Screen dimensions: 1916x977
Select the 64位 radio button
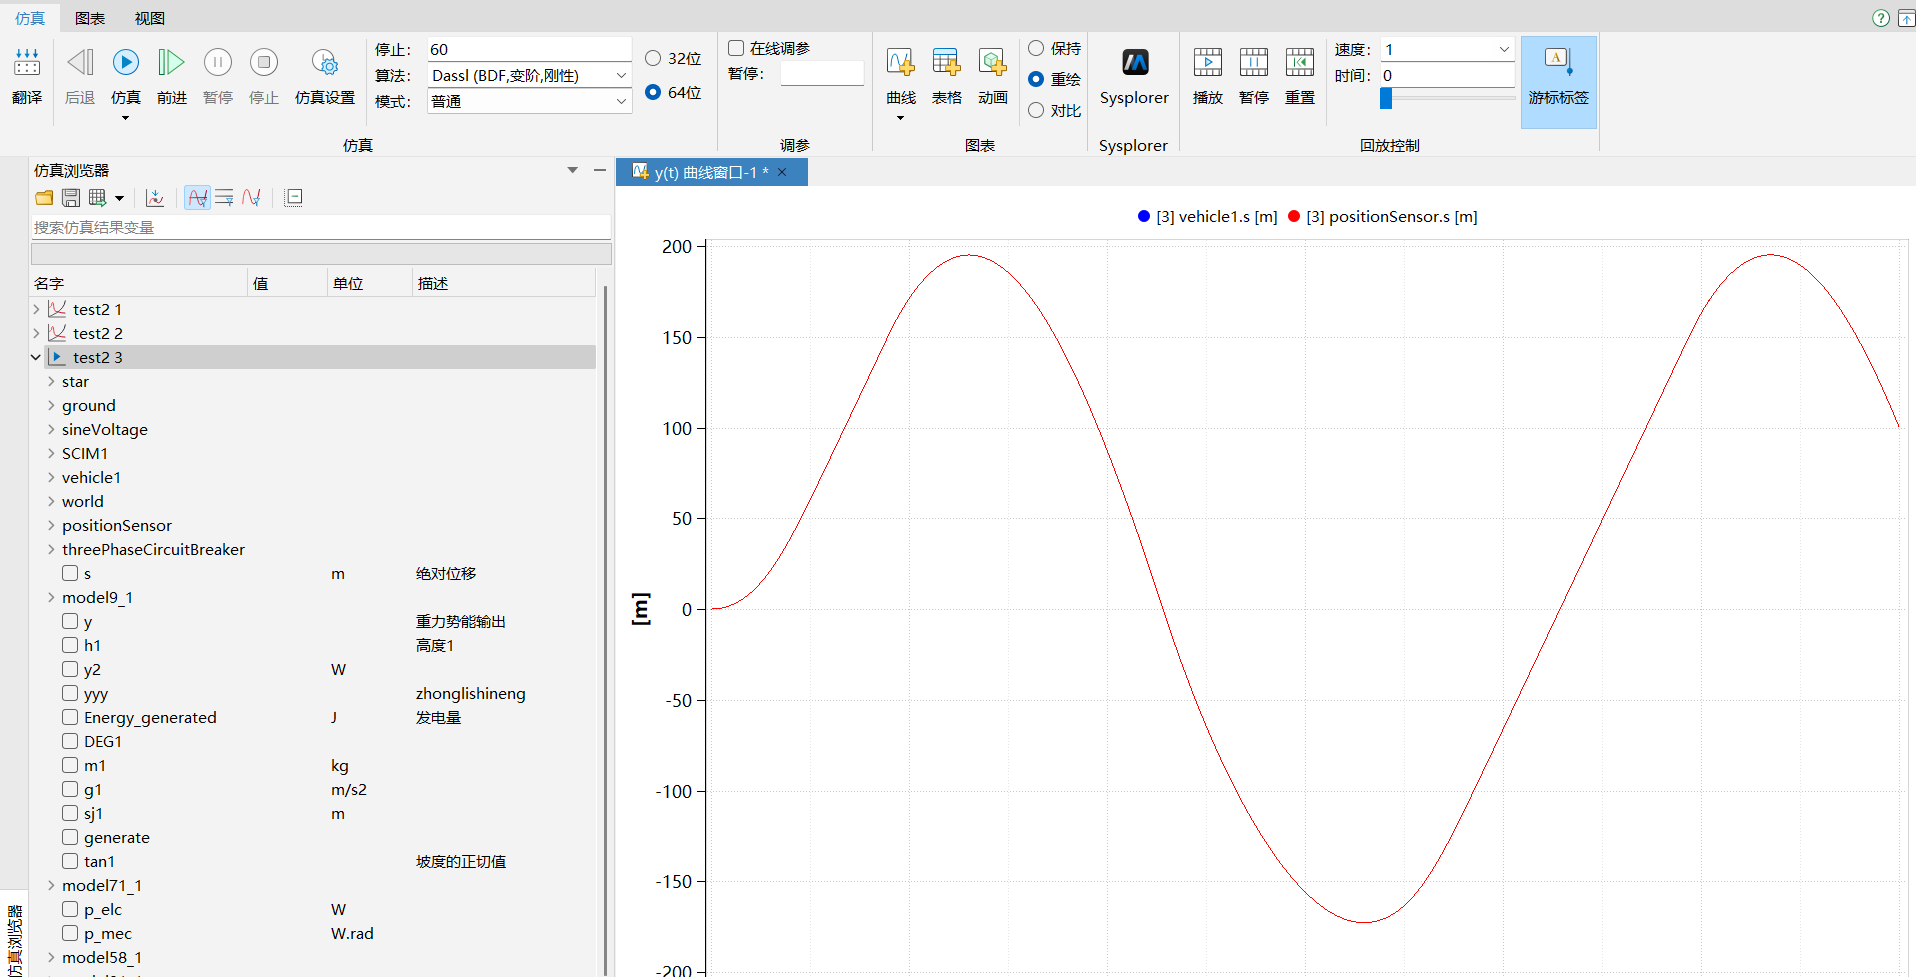653,92
